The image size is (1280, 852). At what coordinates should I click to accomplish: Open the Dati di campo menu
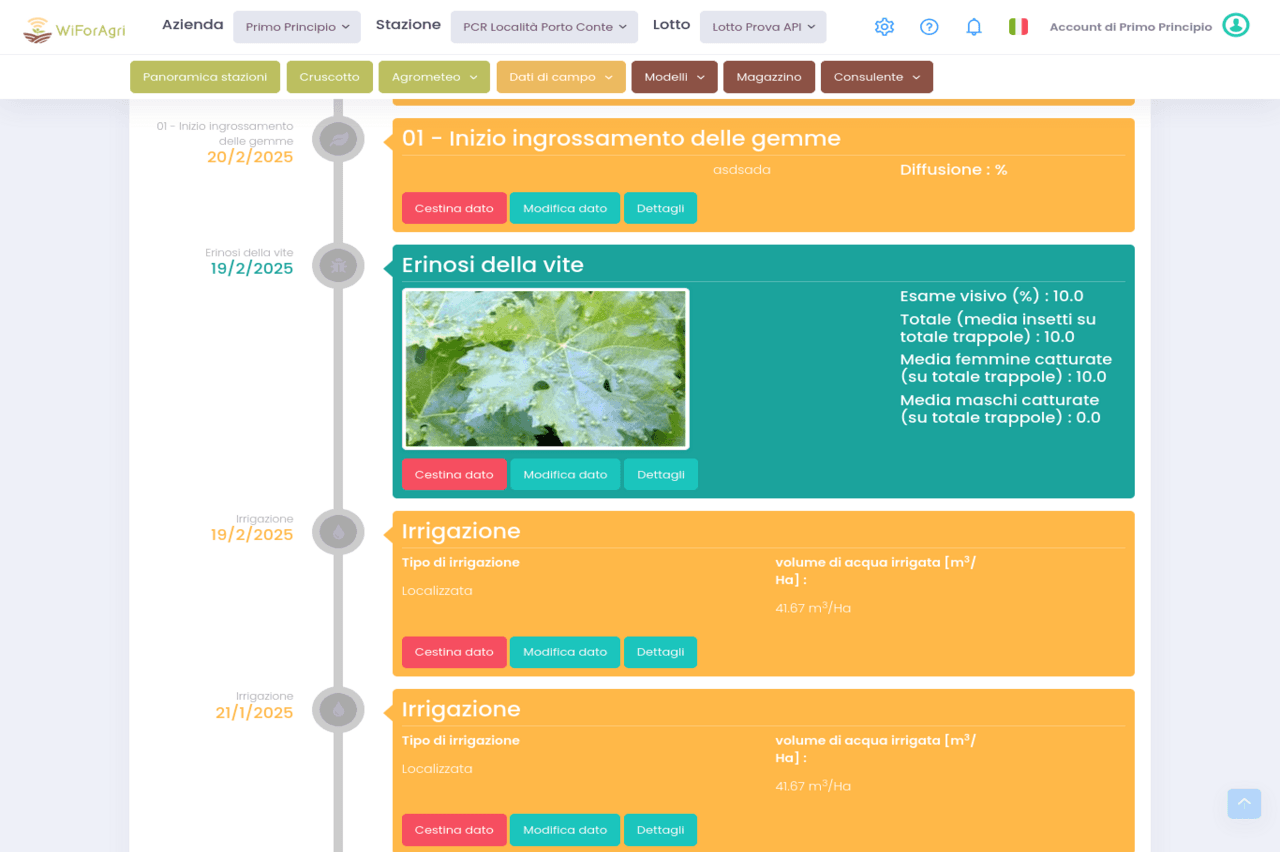561,77
